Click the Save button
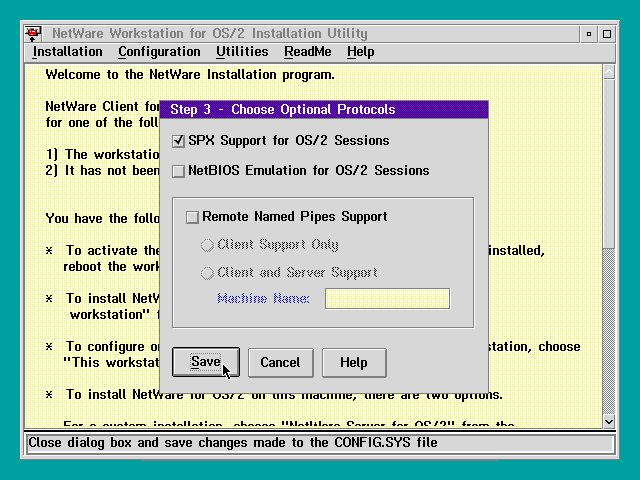Viewport: 640px width, 480px height. 206,362
